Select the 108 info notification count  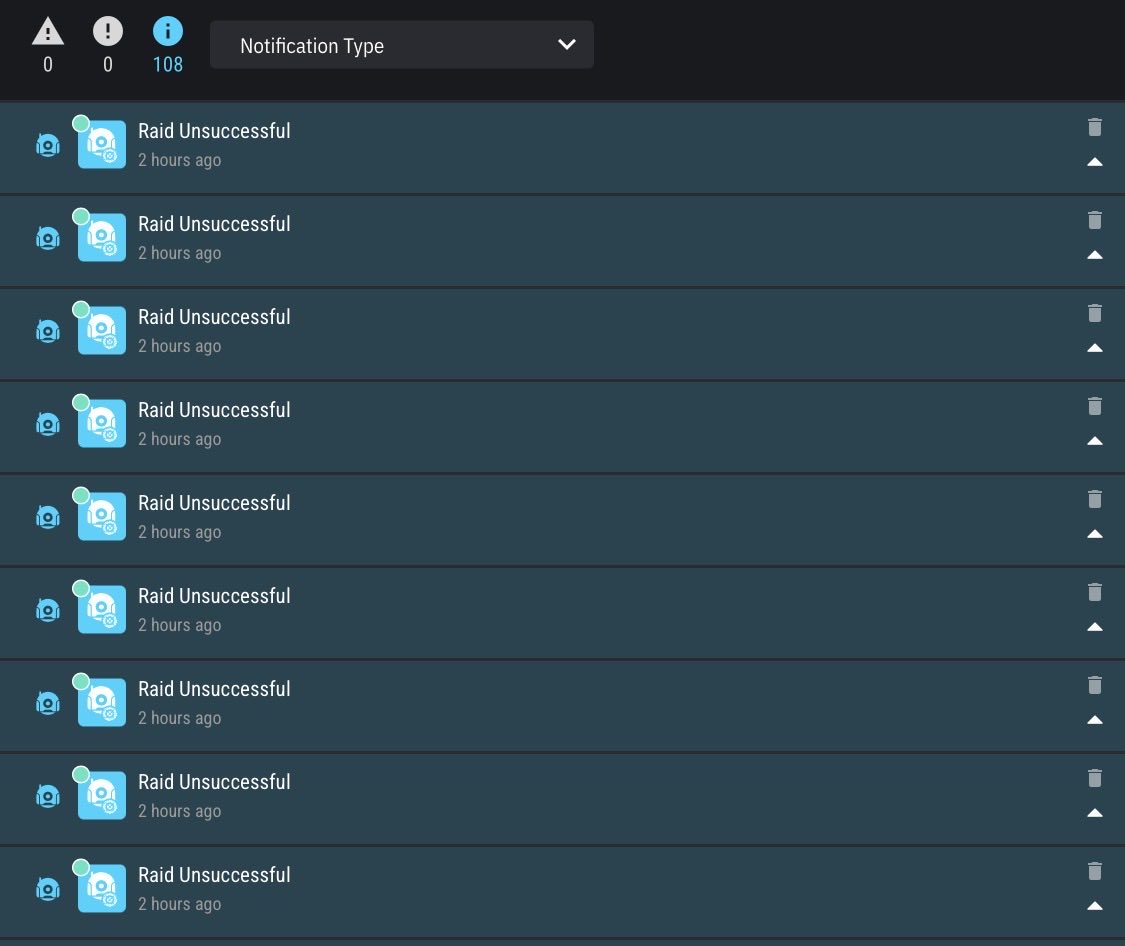click(x=168, y=65)
